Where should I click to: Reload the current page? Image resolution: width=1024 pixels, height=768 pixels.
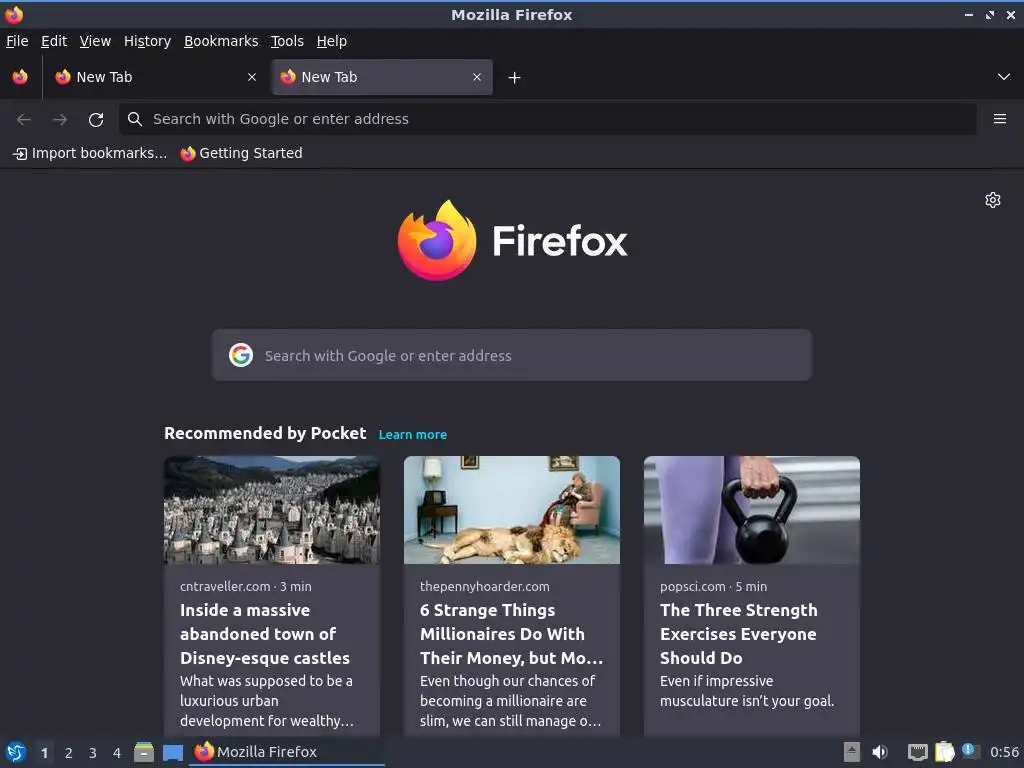(96, 120)
